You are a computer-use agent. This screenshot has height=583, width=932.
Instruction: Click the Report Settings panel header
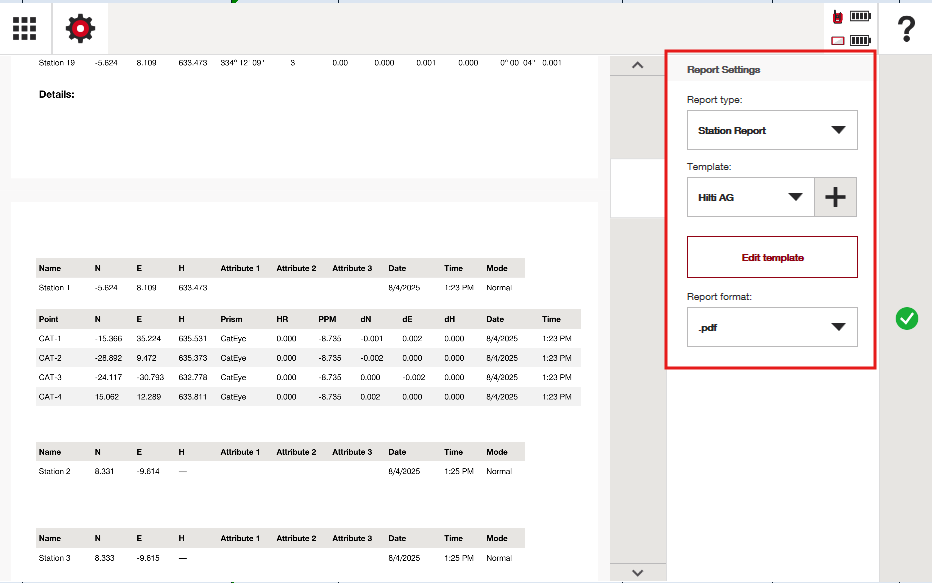point(772,70)
